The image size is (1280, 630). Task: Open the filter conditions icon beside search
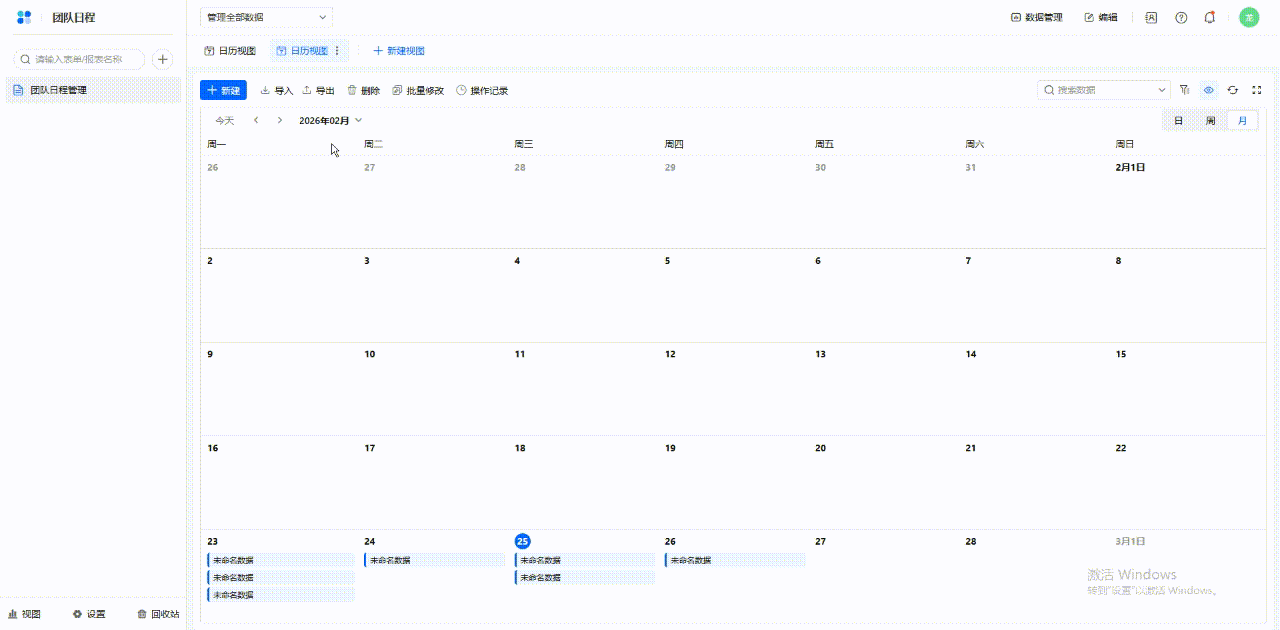tap(1185, 90)
